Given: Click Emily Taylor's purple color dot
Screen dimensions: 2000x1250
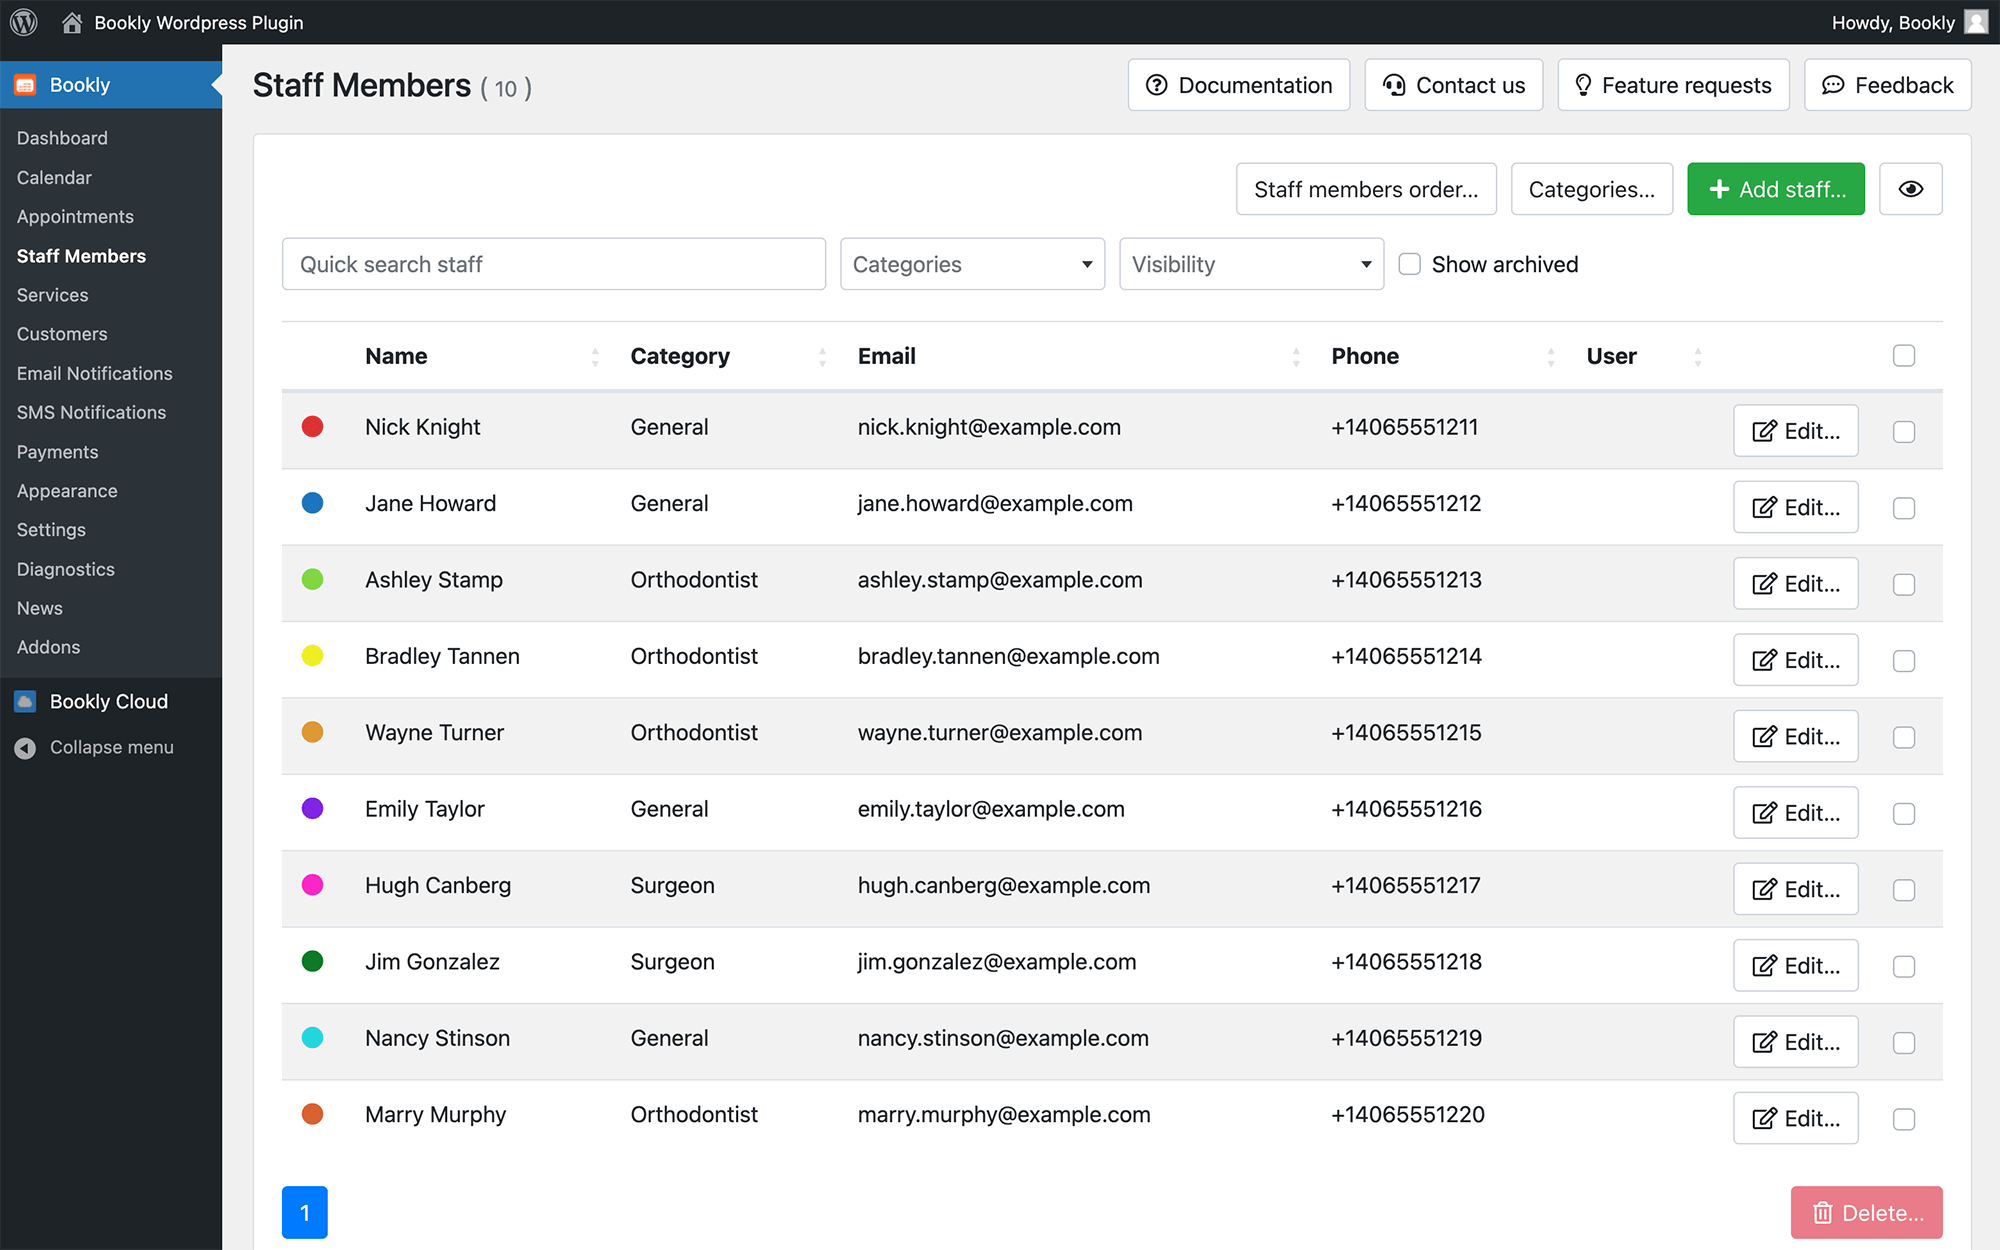Looking at the screenshot, I should coord(312,809).
